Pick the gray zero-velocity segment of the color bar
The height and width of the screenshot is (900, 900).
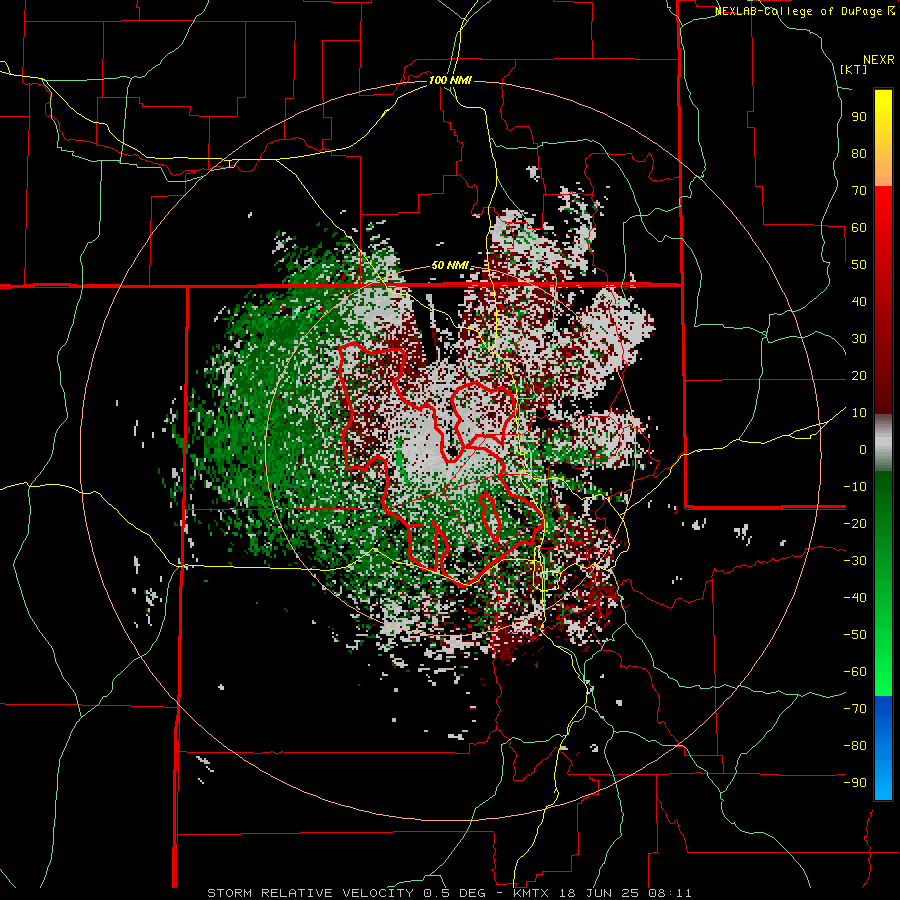(x=883, y=443)
